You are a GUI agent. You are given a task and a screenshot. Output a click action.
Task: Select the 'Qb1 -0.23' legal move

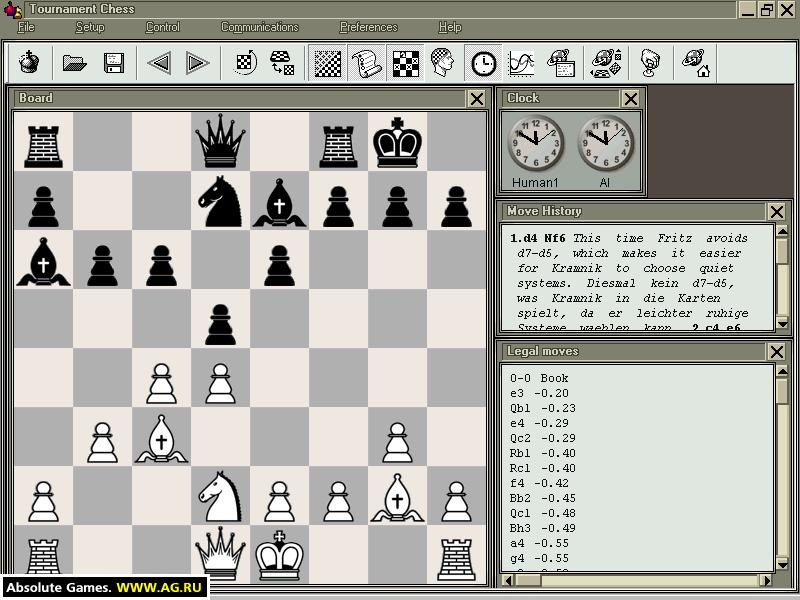[542, 408]
